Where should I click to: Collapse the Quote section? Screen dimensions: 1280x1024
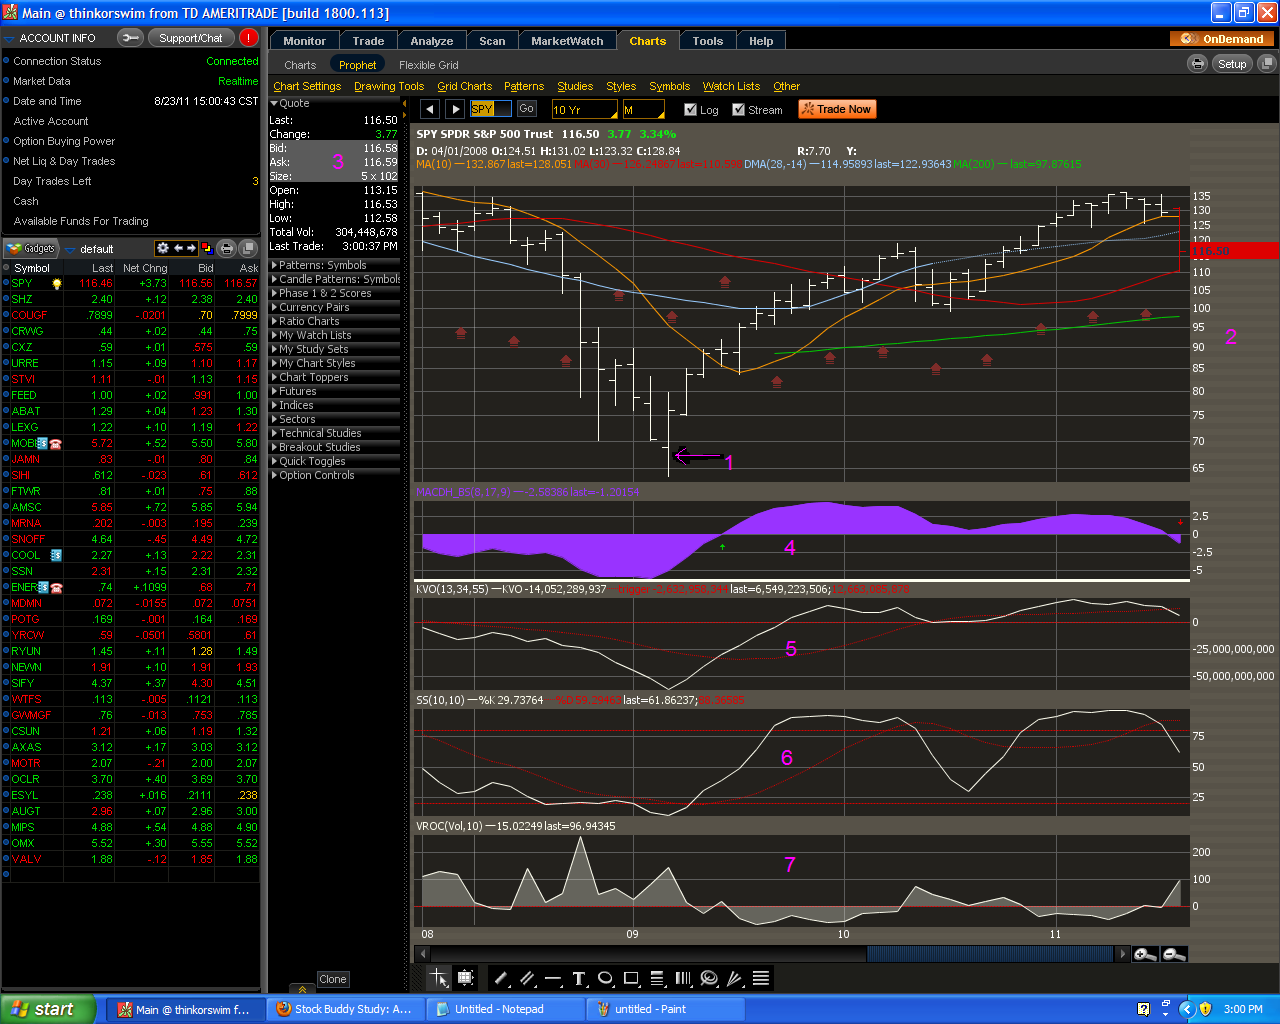(274, 103)
